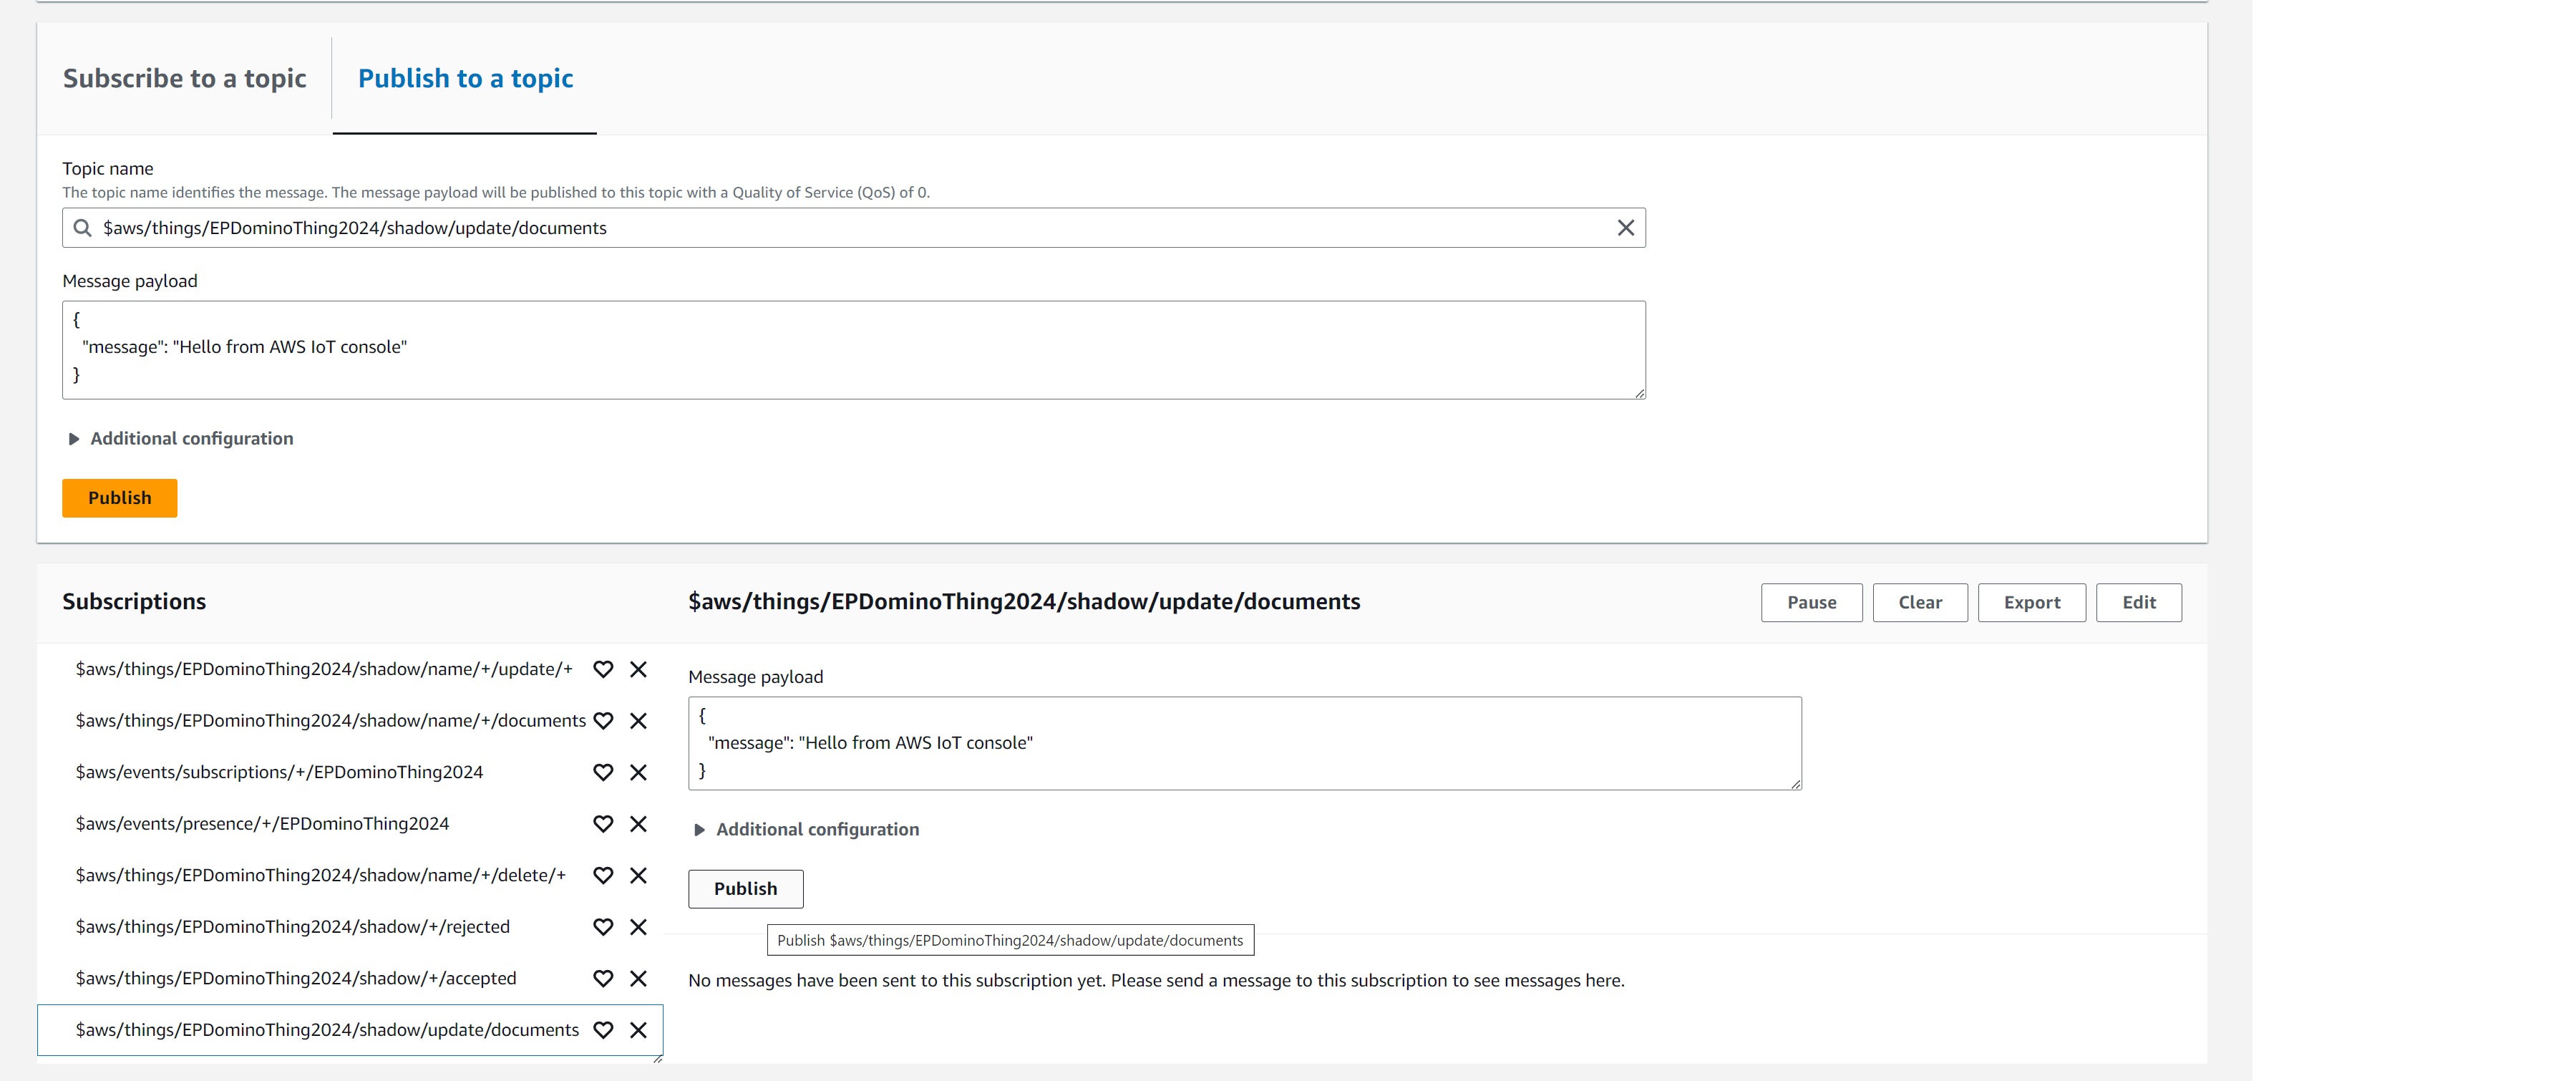Favorite the shadow/name/+/documents subscription
The height and width of the screenshot is (1081, 2576).
point(603,721)
